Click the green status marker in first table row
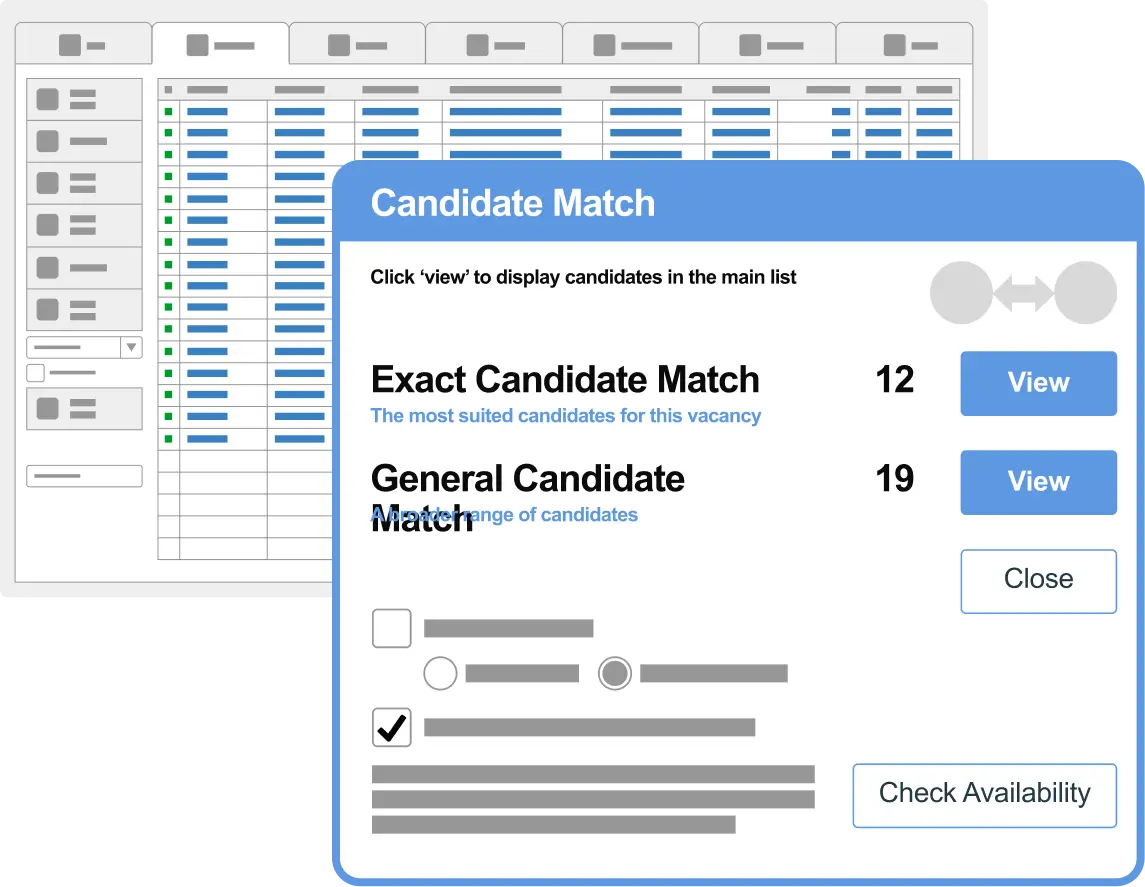This screenshot has height=887, width=1145. click(168, 111)
